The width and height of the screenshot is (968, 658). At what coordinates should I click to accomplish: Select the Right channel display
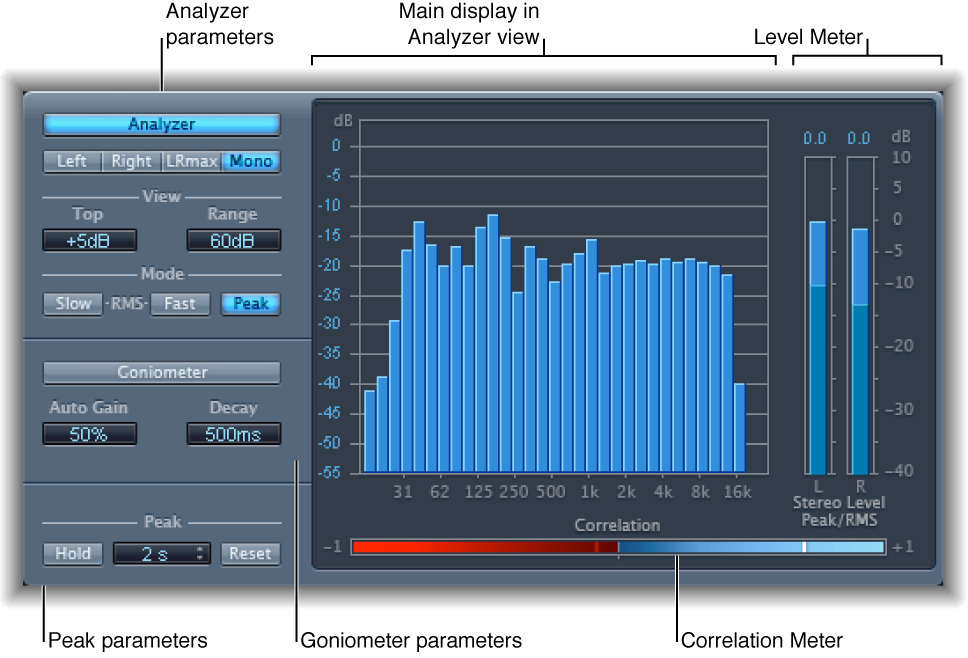[132, 160]
